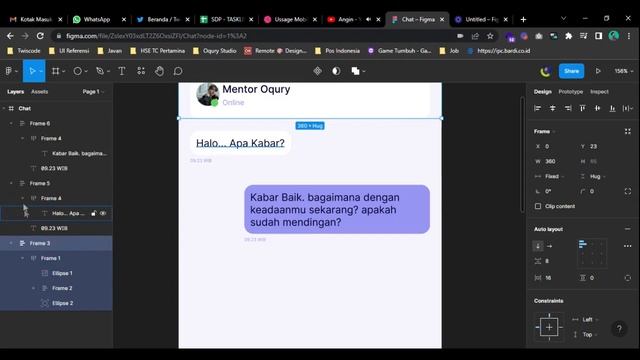Click the individual padding icon
Viewport: 640px width, 360px height.
(x=628, y=278)
